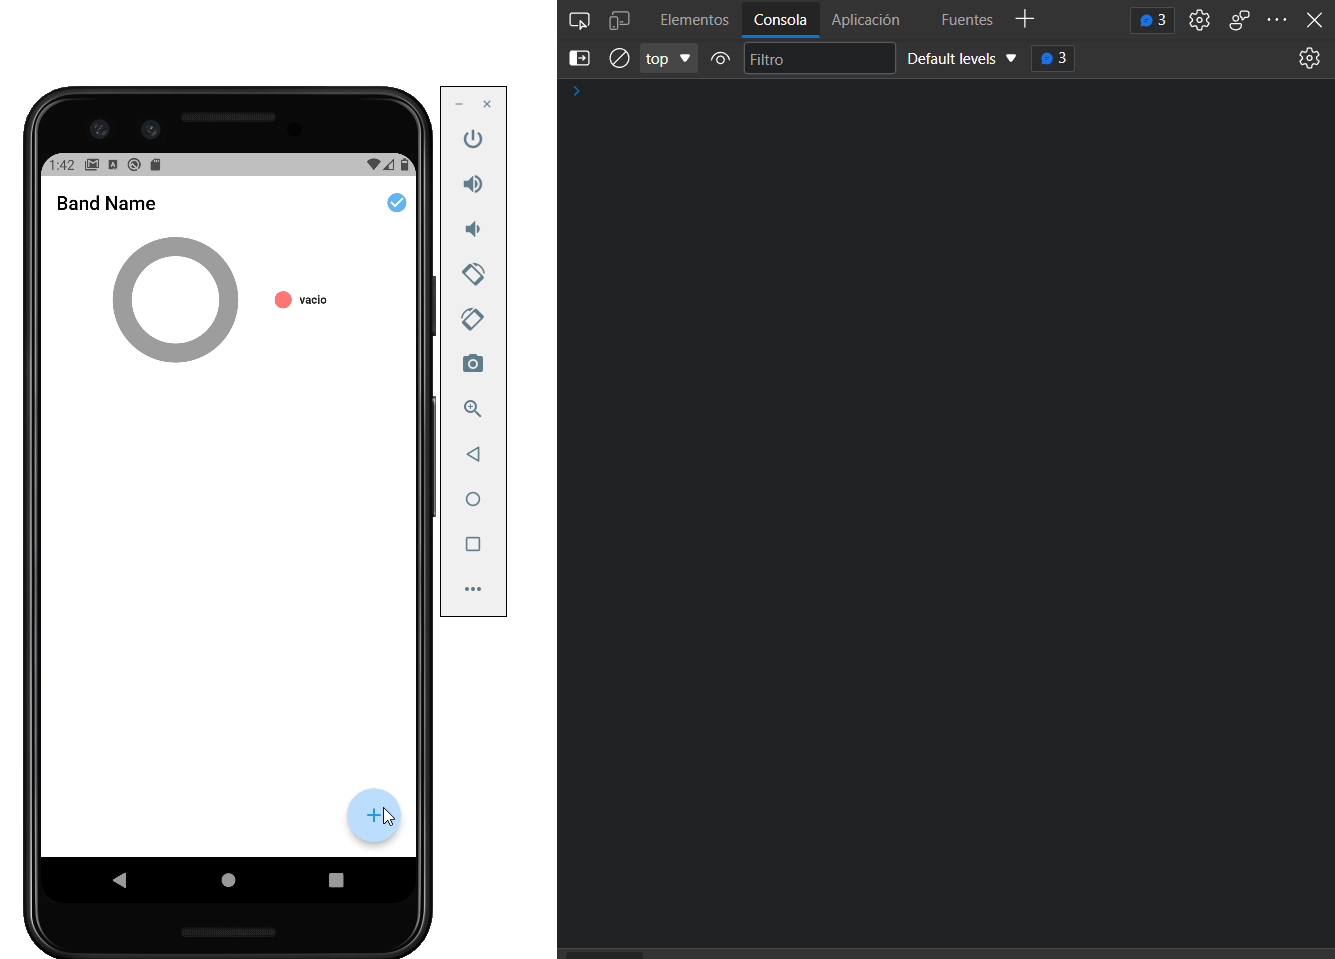1335x959 pixels.
Task: Tap the blue check icon next to Band Name
Action: coord(397,203)
